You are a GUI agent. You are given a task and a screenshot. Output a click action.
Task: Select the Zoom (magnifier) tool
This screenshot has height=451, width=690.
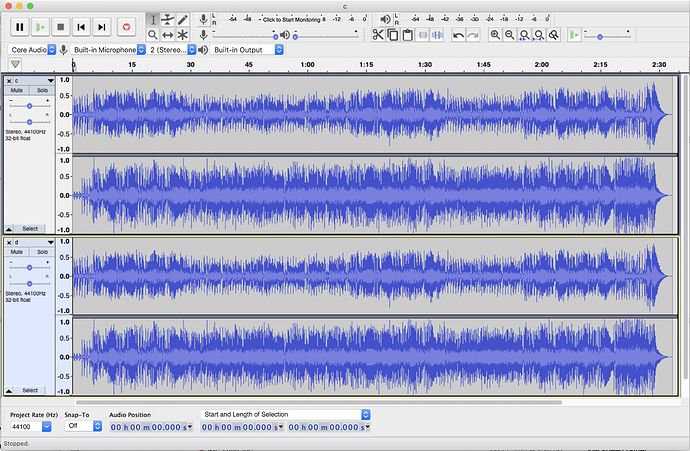(x=153, y=35)
